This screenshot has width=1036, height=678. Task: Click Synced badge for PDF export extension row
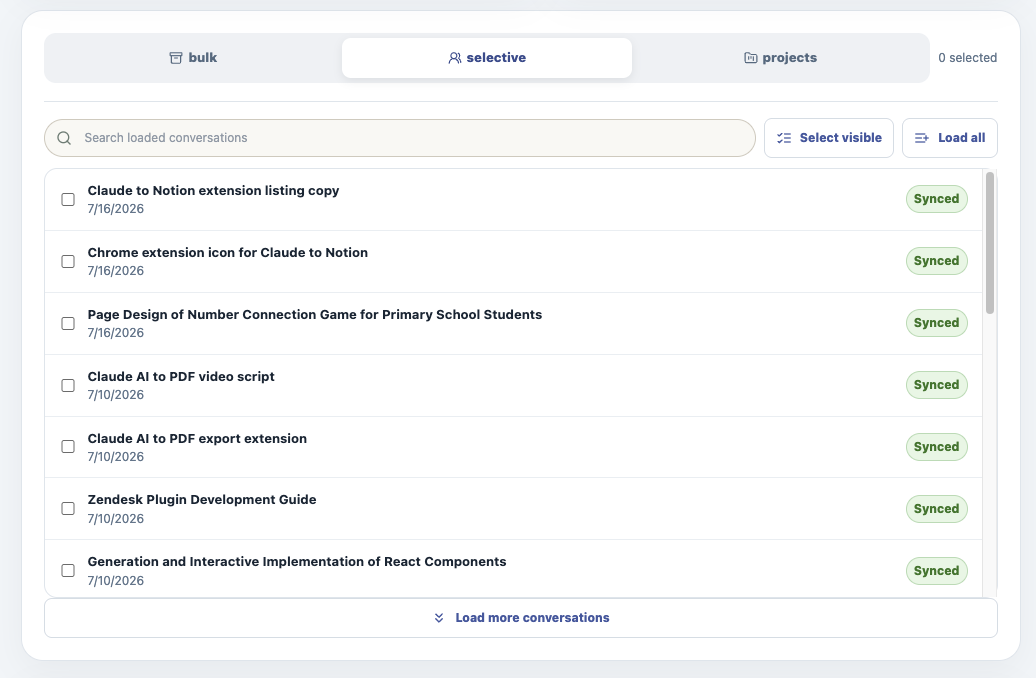coord(936,447)
